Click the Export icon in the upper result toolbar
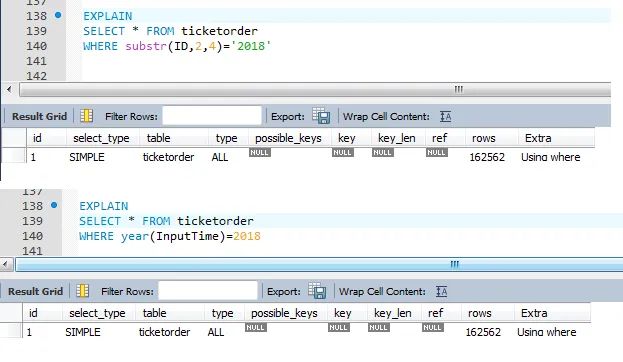This screenshot has height=362, width=623. point(321,116)
